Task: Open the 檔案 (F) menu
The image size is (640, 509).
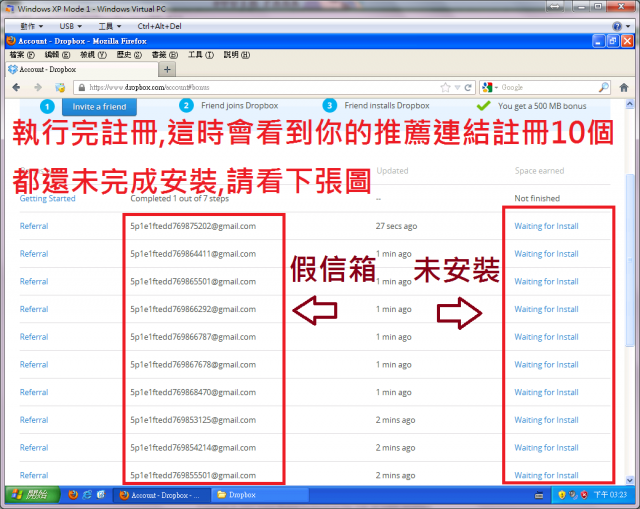Action: tap(22, 55)
